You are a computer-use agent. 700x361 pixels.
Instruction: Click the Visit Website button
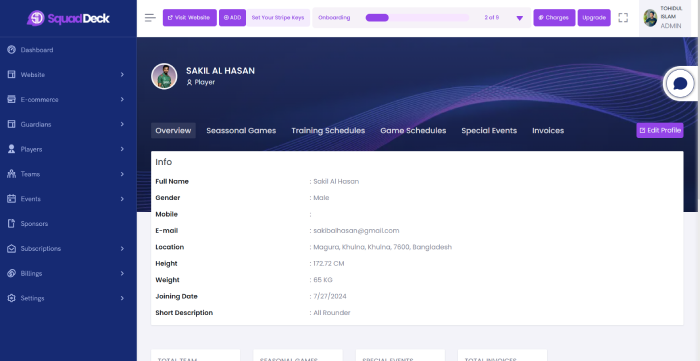[x=190, y=18]
